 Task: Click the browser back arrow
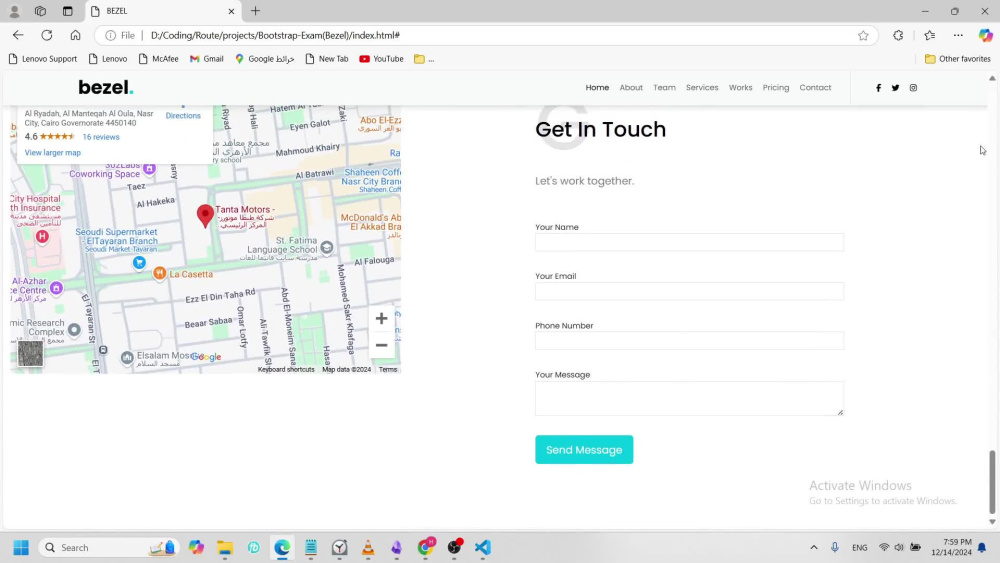pyautogui.click(x=18, y=35)
